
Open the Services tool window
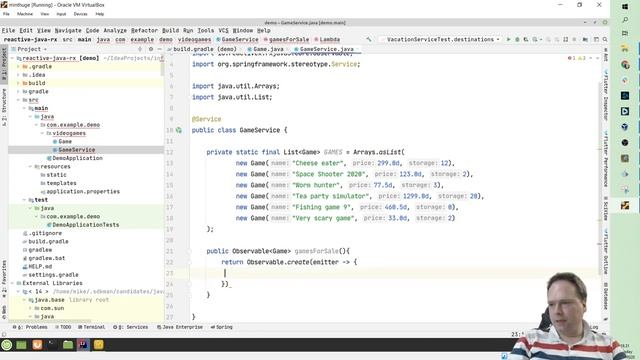click(131, 327)
